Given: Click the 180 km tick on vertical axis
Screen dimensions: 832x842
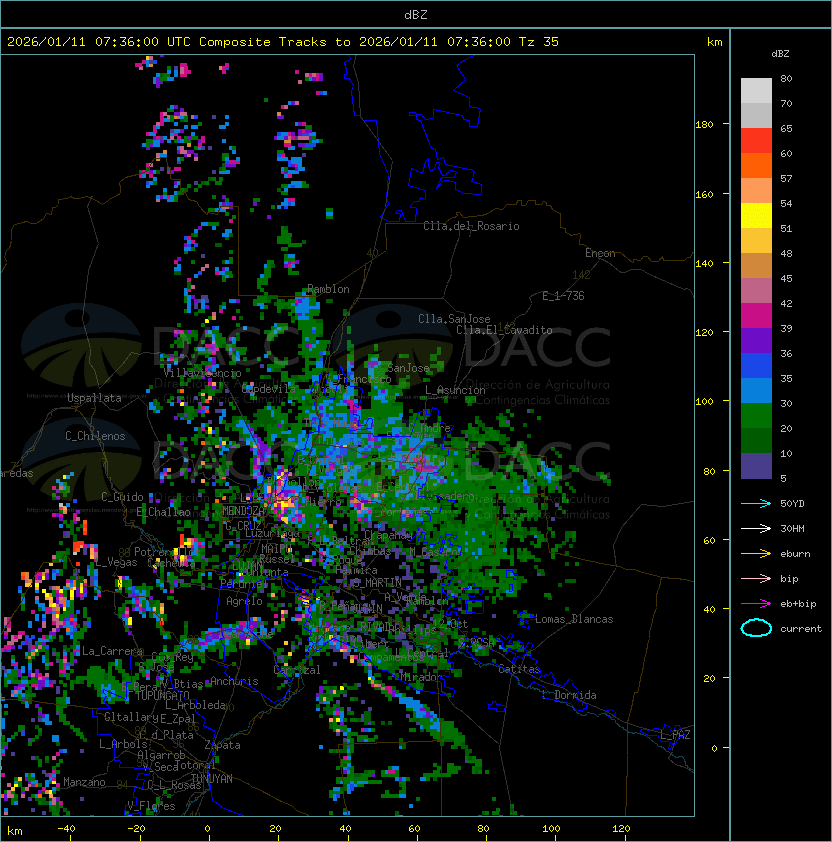Looking at the screenshot, I should tap(704, 125).
